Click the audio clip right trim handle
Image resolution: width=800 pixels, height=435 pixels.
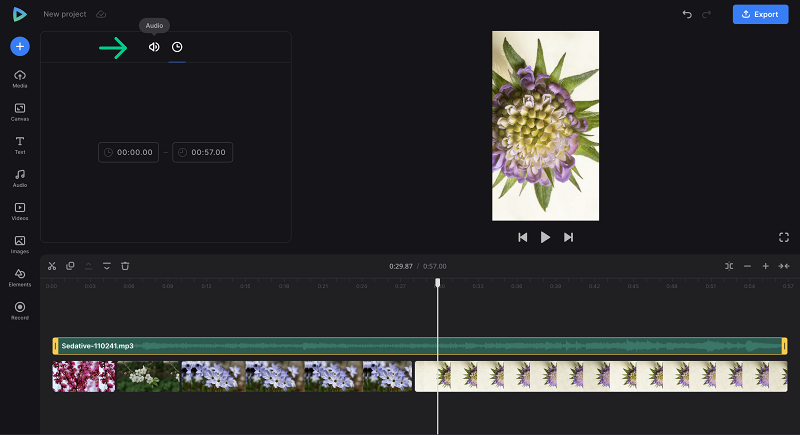point(785,346)
